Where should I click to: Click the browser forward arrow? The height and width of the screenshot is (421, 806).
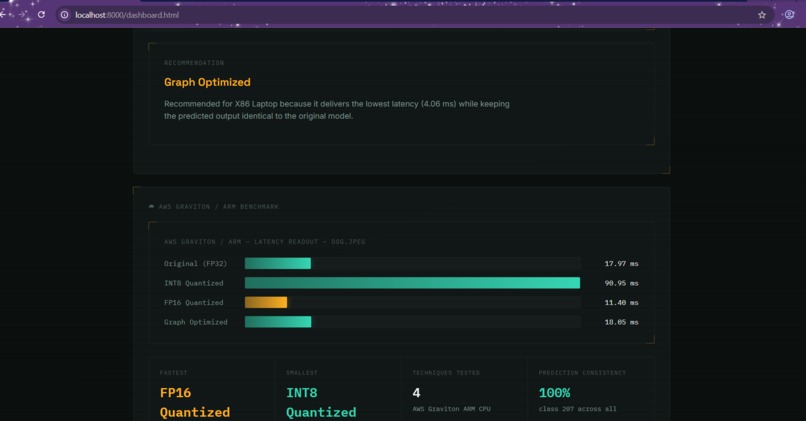click(x=22, y=15)
